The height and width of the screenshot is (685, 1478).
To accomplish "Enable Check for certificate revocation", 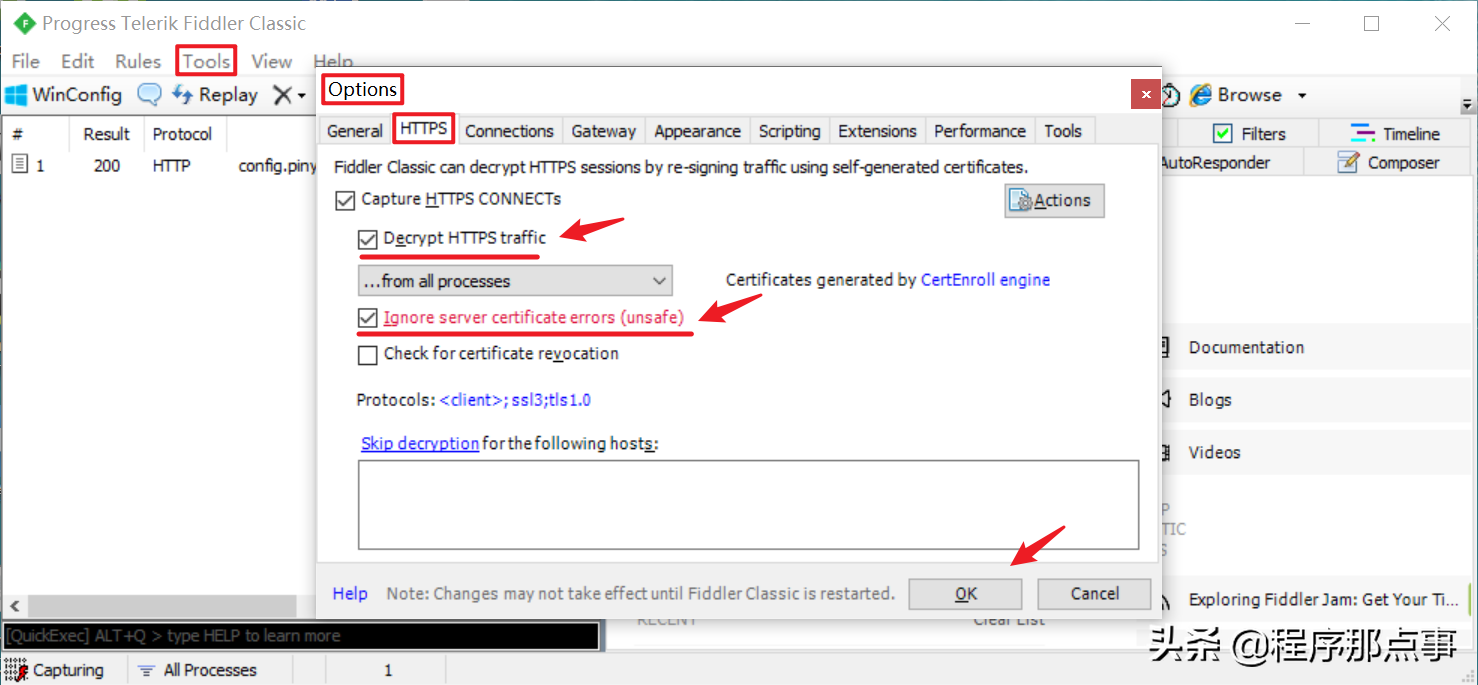I will [368, 354].
